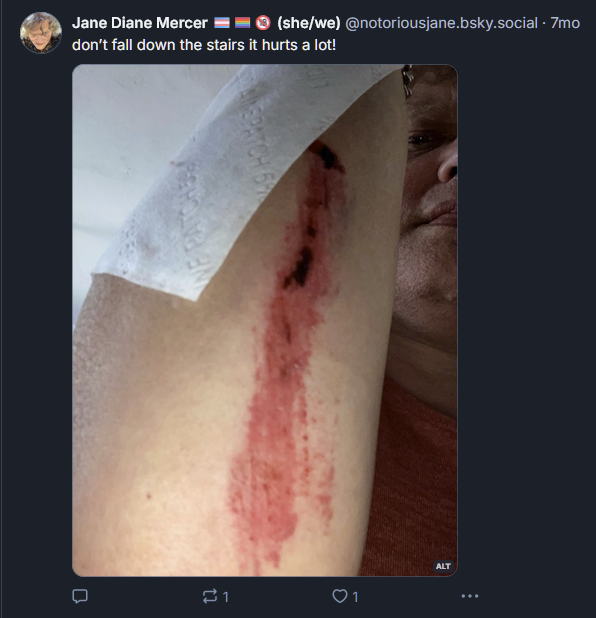Select the post text about stairs
Image resolution: width=596 pixels, height=618 pixels.
click(204, 45)
